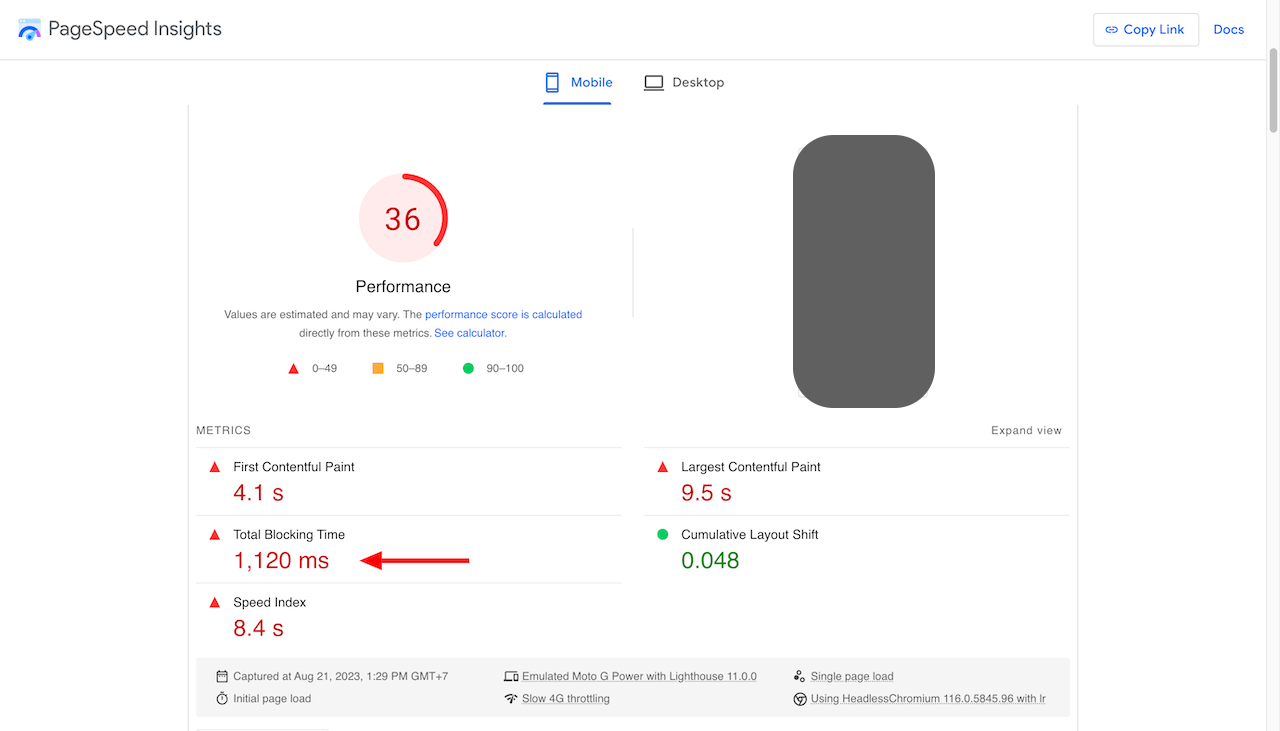Click the red triangle beside First Contentful Paint

pos(214,467)
